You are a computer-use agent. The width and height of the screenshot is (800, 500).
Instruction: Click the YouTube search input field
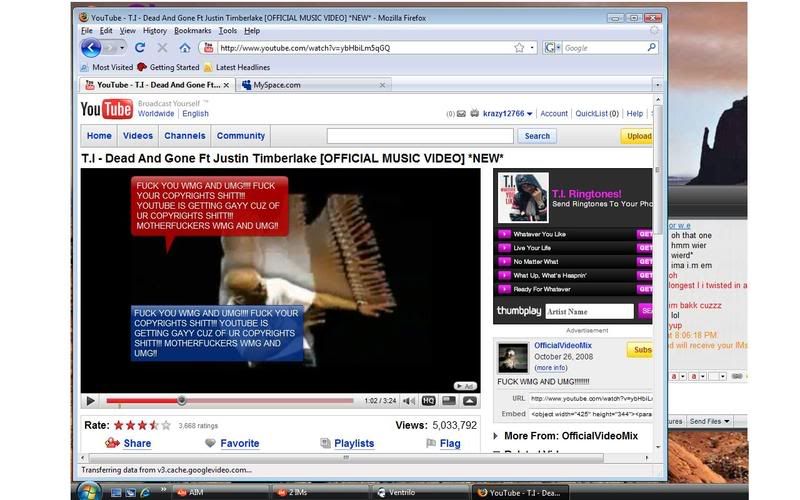(420, 136)
